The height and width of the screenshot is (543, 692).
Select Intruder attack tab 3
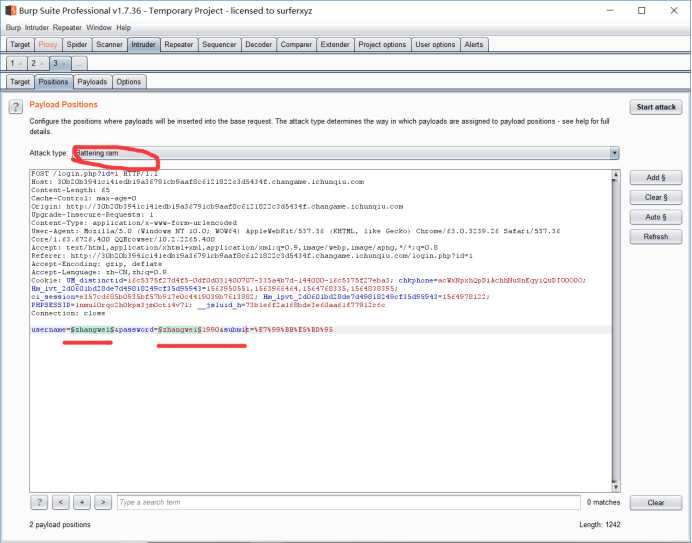pyautogui.click(x=60, y=64)
